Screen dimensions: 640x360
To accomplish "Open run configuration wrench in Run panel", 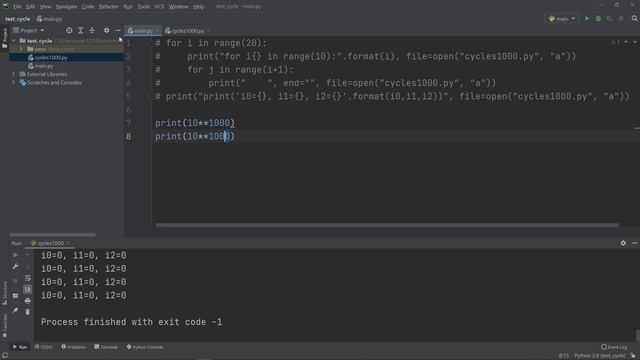I will tap(15, 267).
